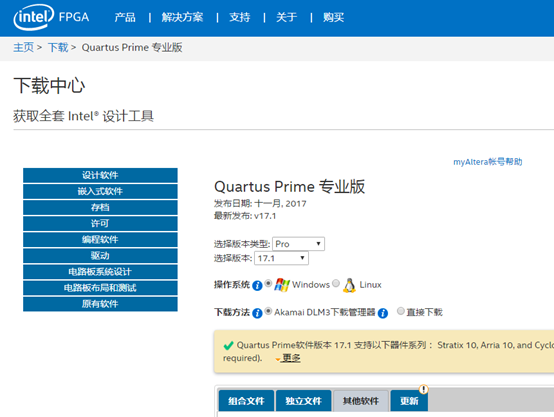Open 解决方案 menu in top navigation

point(182,17)
